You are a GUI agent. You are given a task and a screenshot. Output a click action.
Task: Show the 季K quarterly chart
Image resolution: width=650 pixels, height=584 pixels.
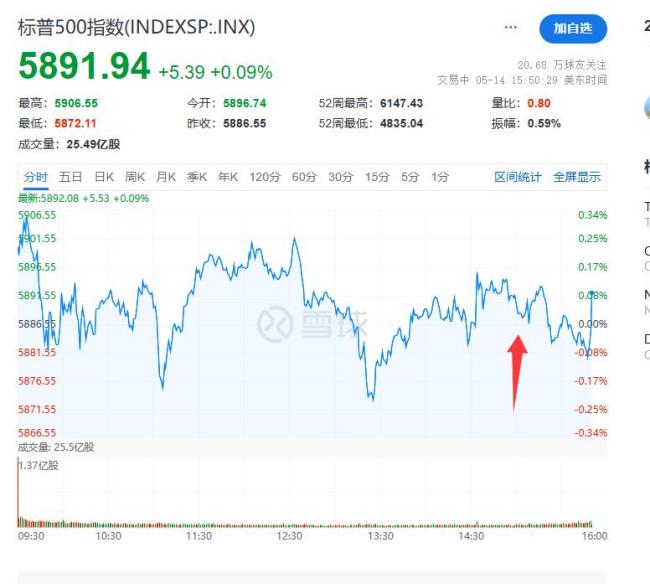coord(199,177)
